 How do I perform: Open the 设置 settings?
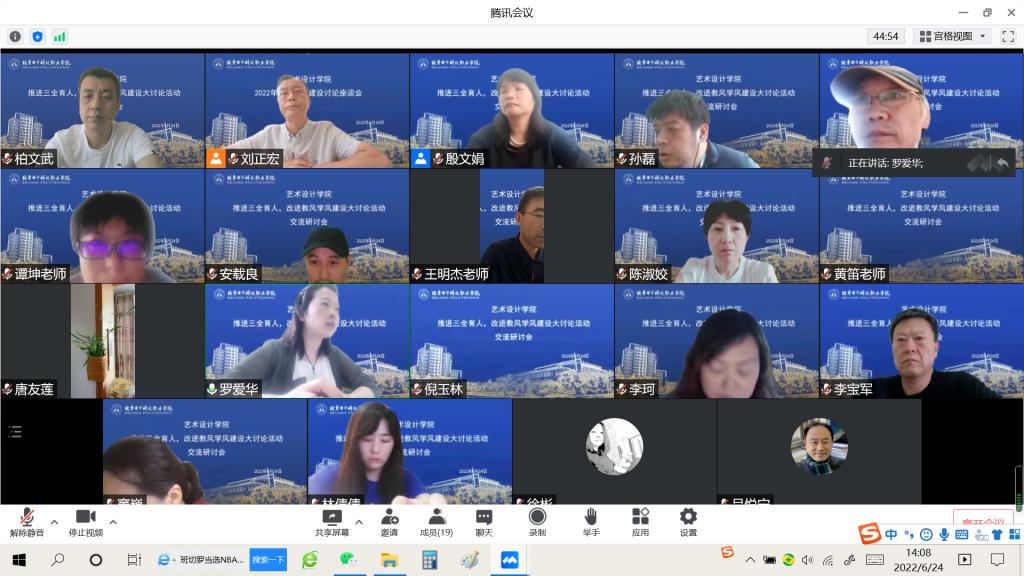tap(688, 522)
